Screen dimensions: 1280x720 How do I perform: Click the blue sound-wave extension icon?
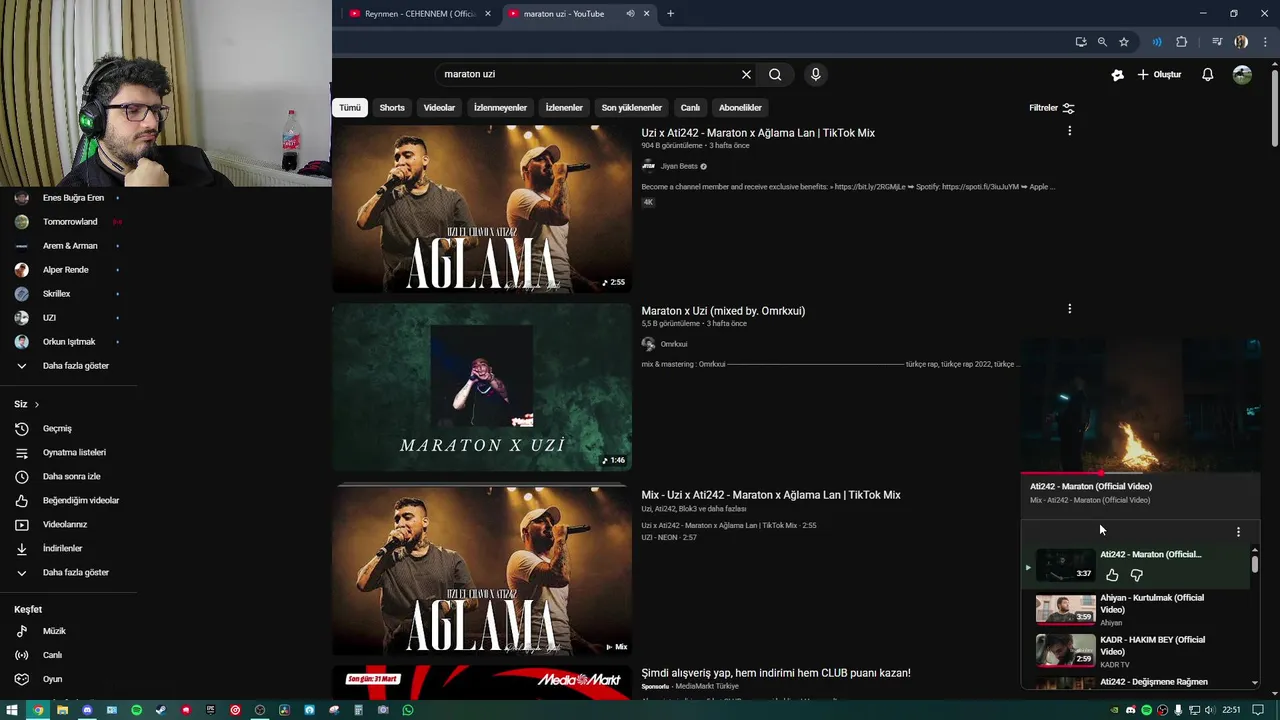point(1157,42)
